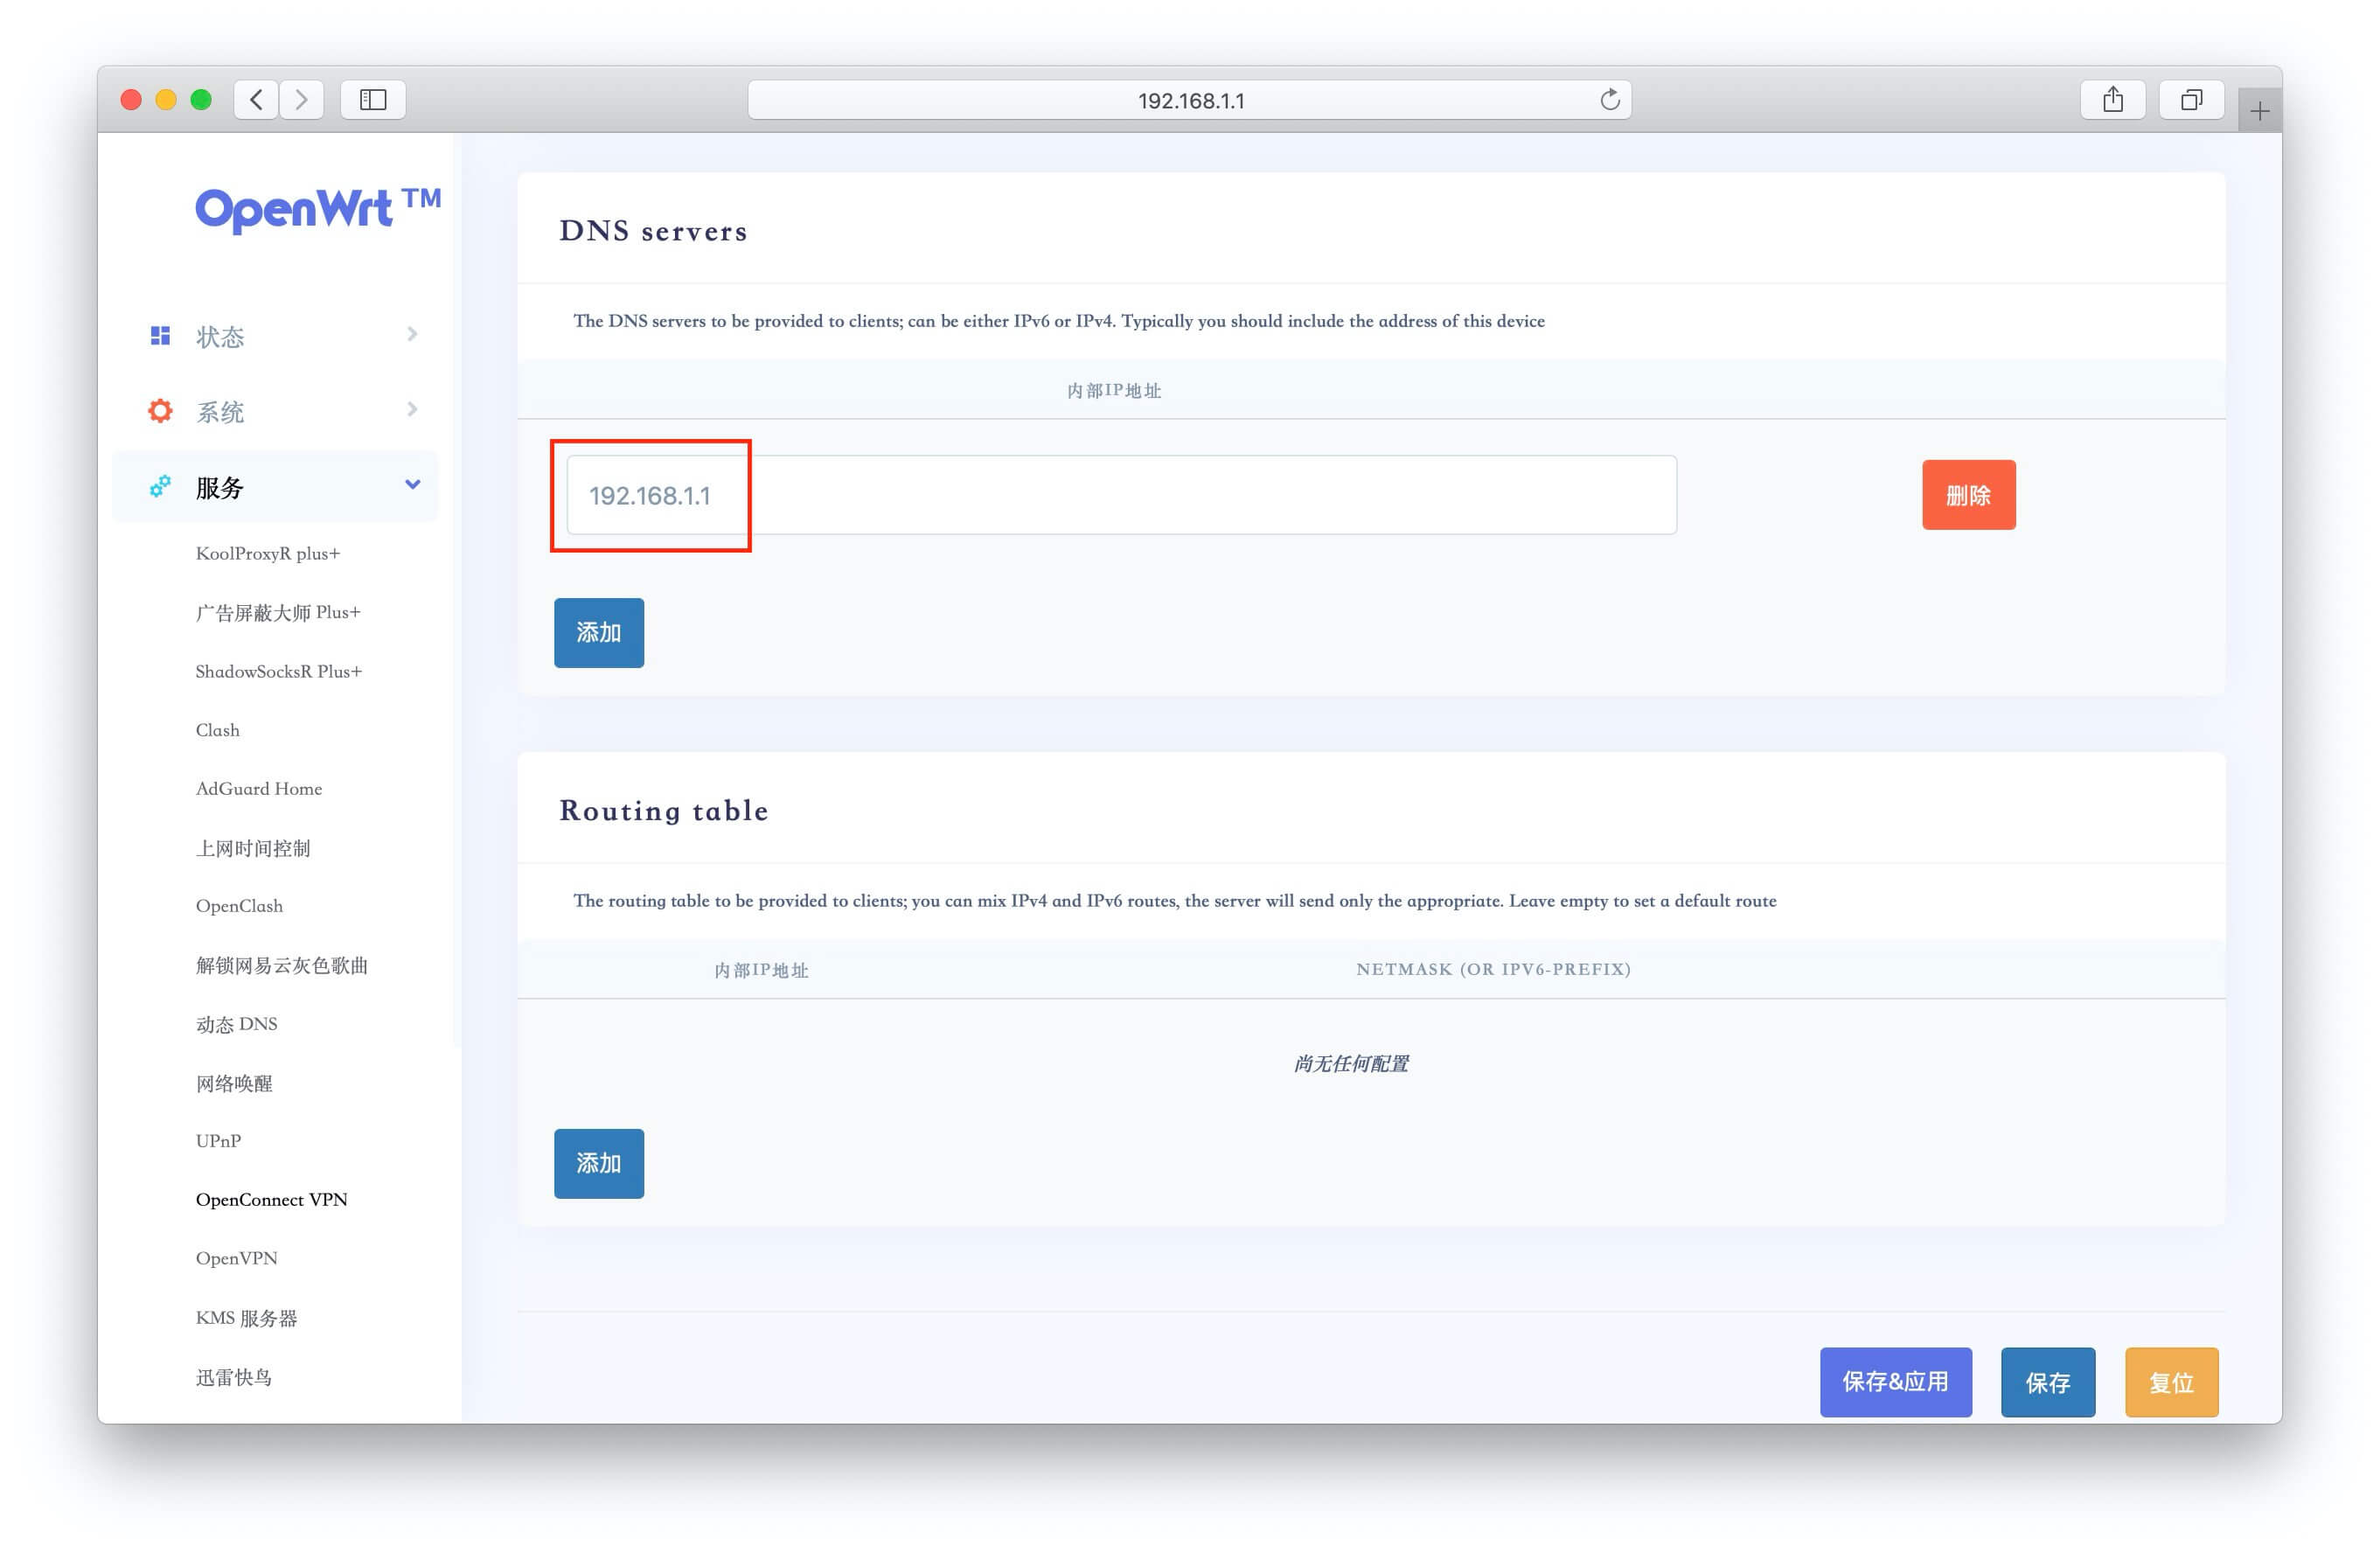Delete the 192.168.1.1 DNS entry
The image size is (2380, 1553).
coord(1968,495)
